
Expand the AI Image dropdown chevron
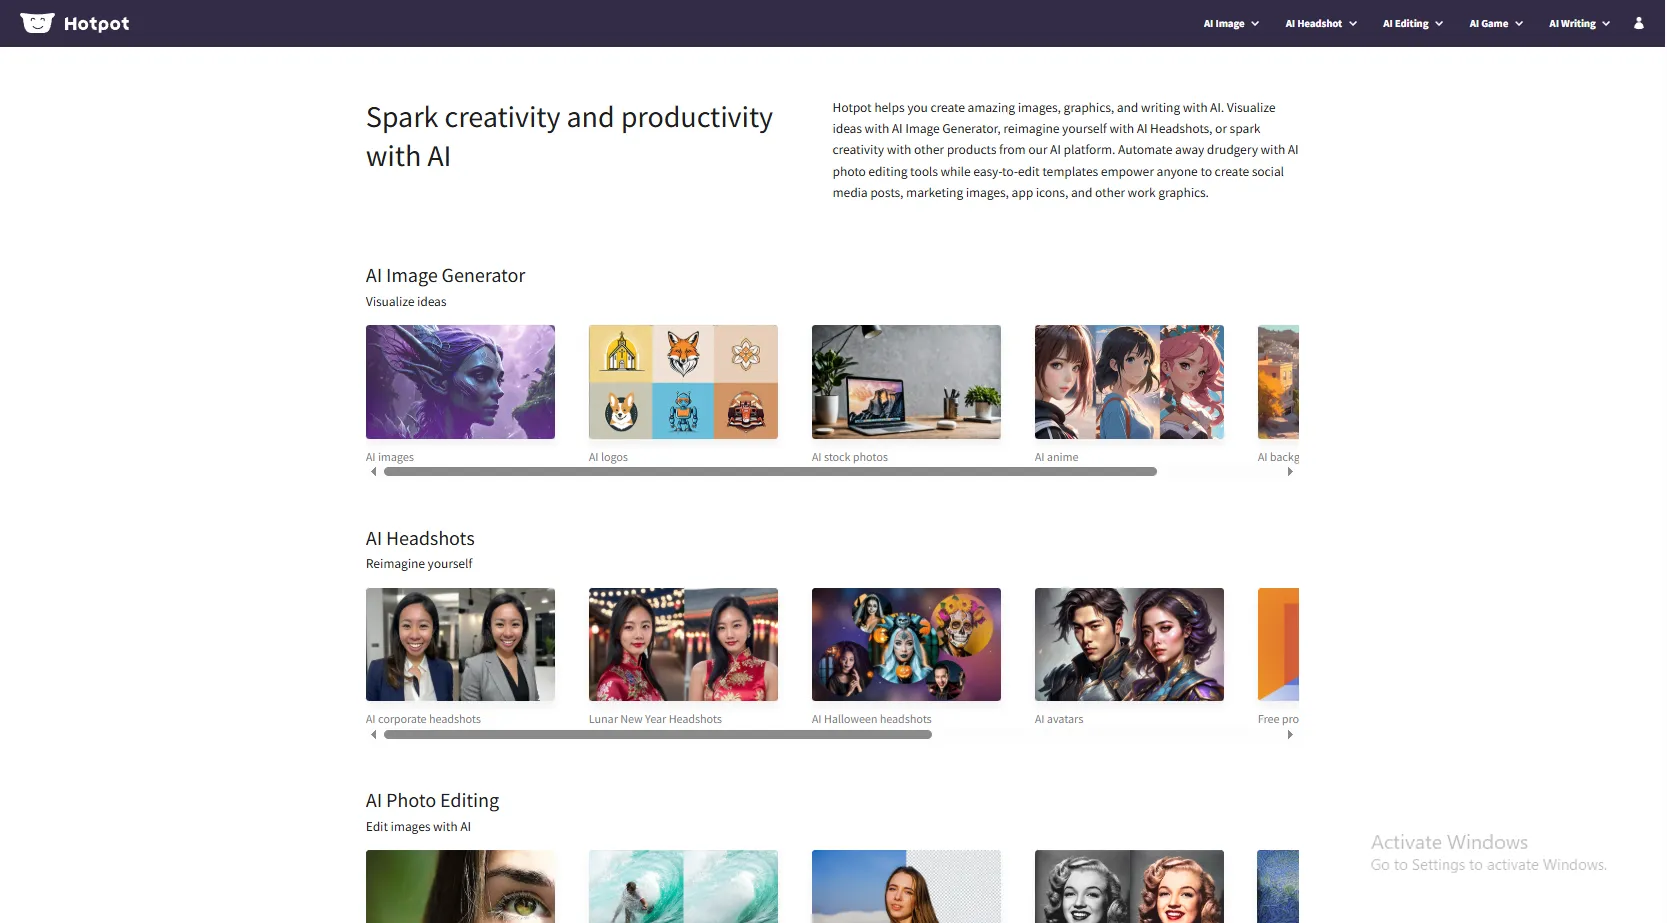[x=1255, y=24]
